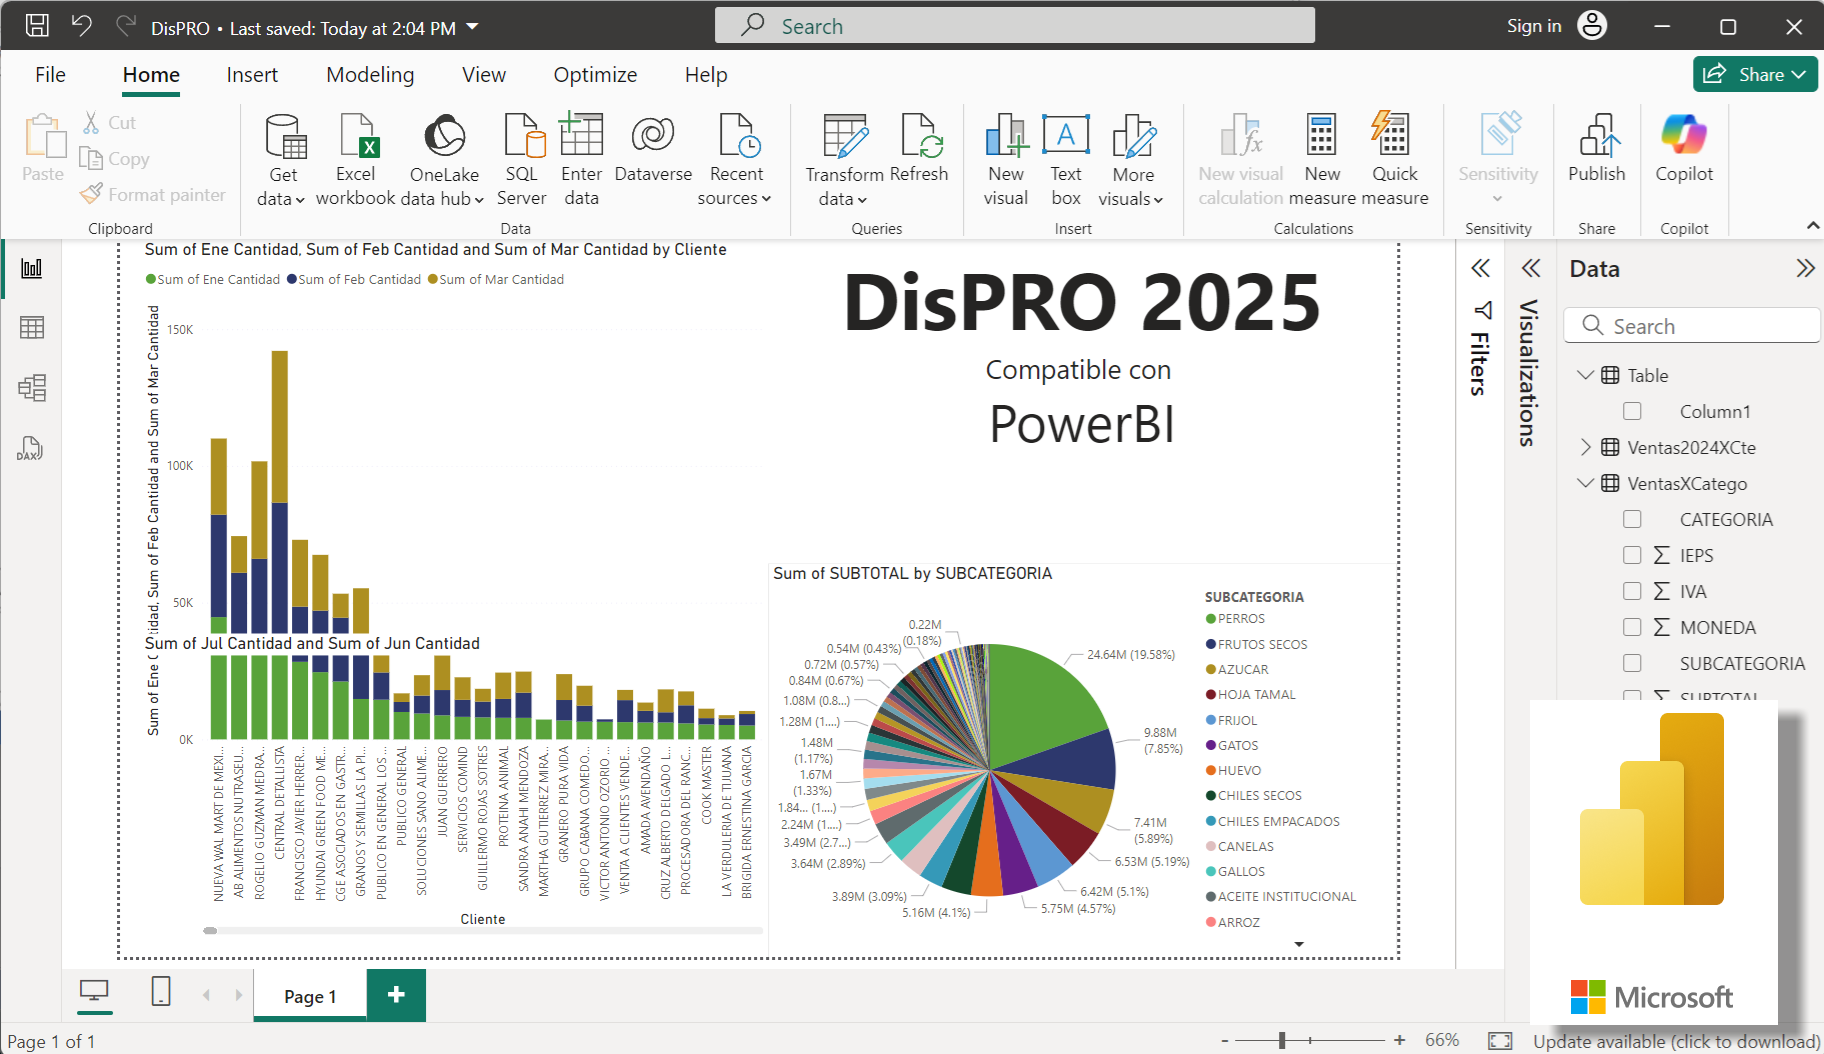The width and height of the screenshot is (1824, 1054).
Task: Click SQL Server icon
Action: [523, 136]
